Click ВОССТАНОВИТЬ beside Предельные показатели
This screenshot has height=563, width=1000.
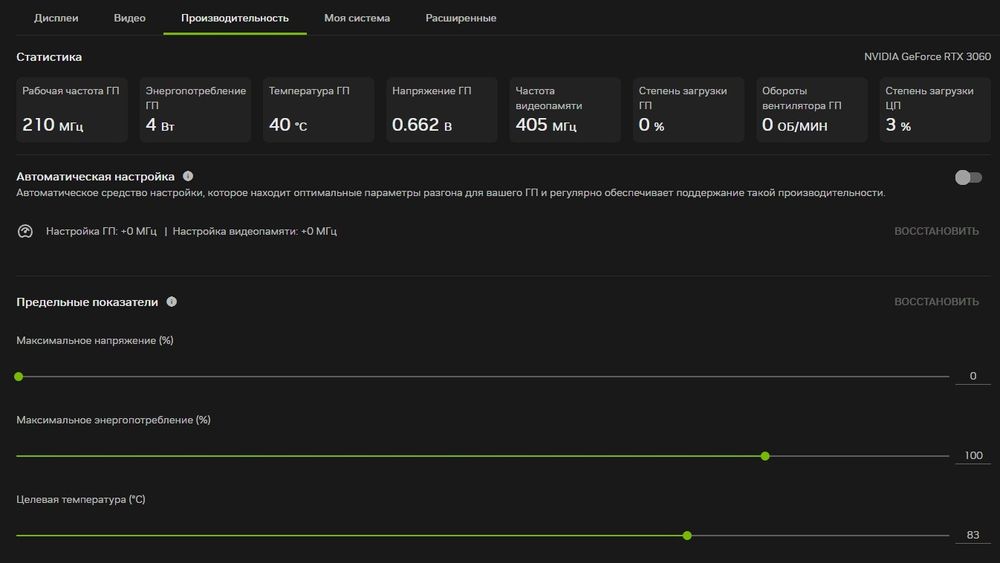click(x=936, y=302)
